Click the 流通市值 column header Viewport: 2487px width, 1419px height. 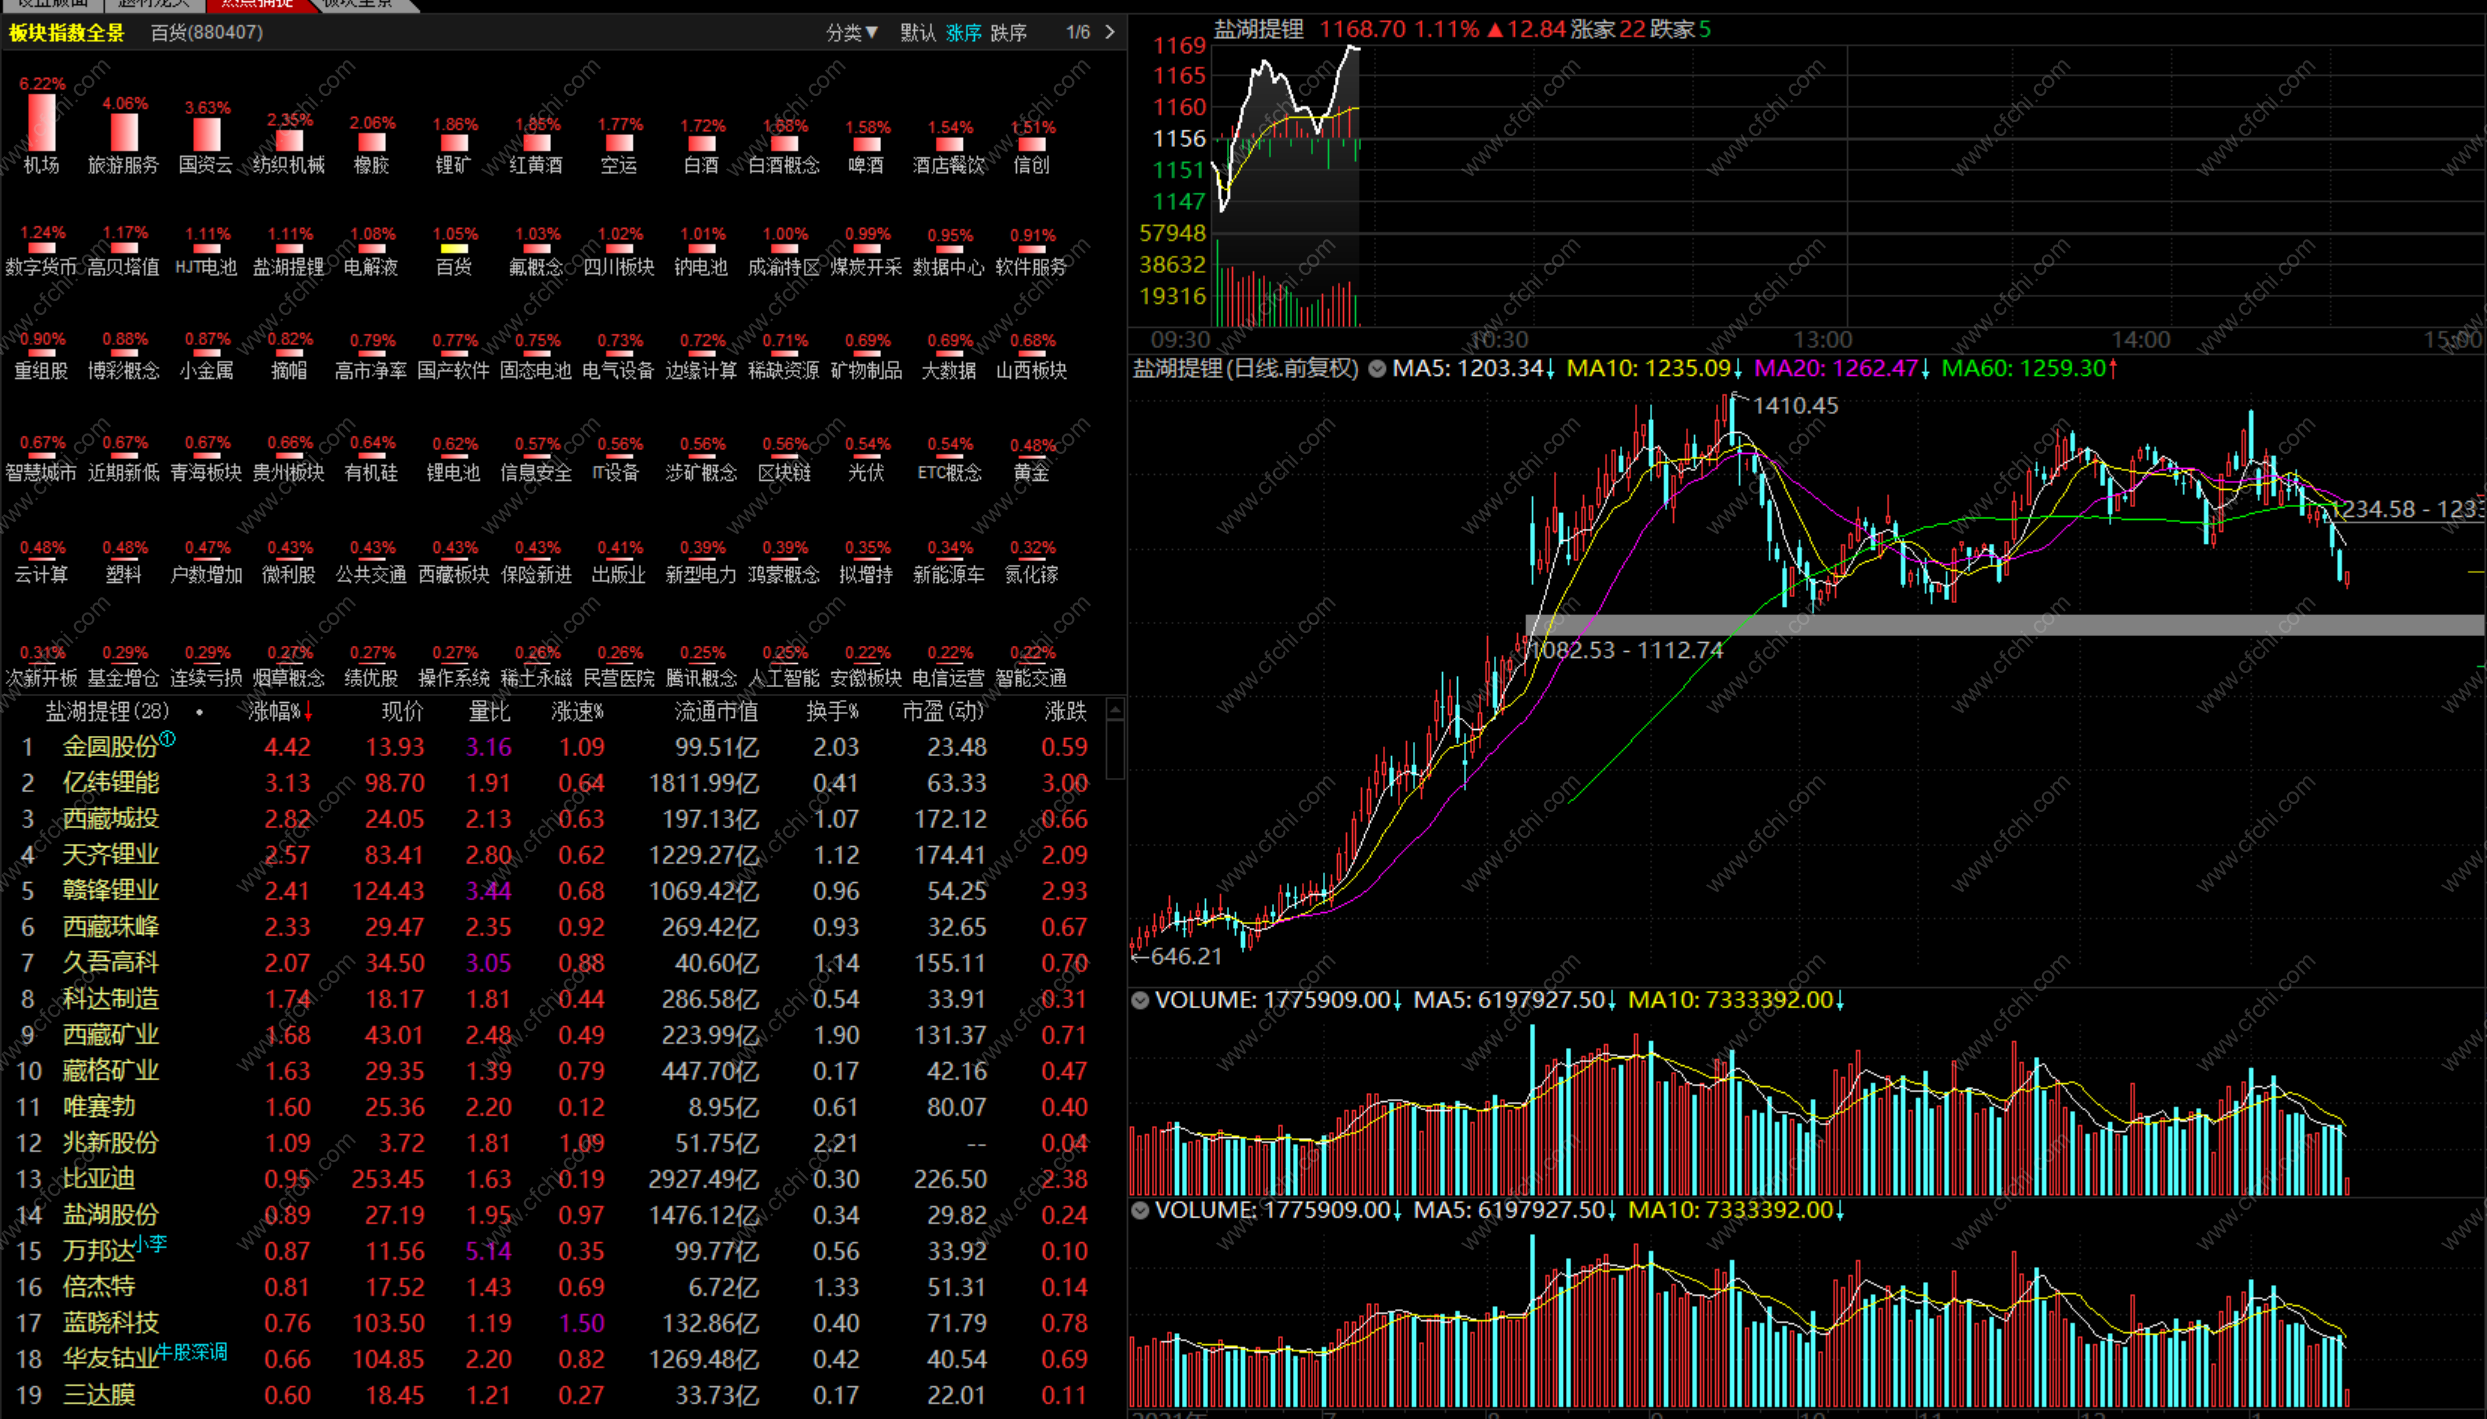pyautogui.click(x=715, y=711)
